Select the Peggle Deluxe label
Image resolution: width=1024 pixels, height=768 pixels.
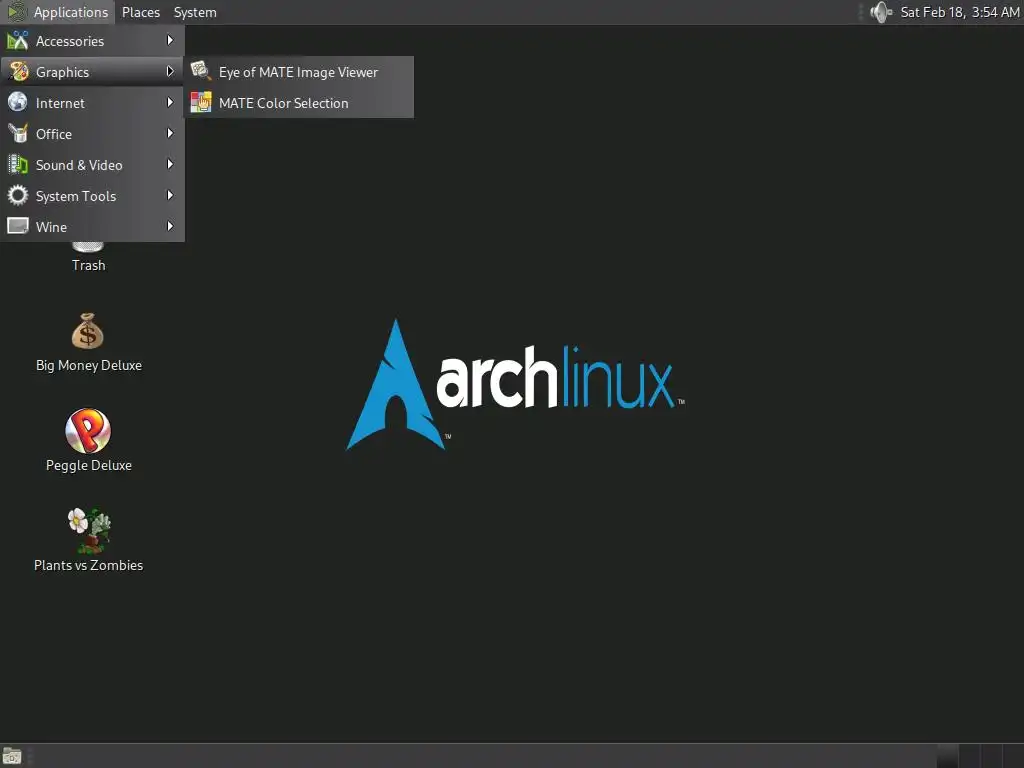click(x=89, y=466)
